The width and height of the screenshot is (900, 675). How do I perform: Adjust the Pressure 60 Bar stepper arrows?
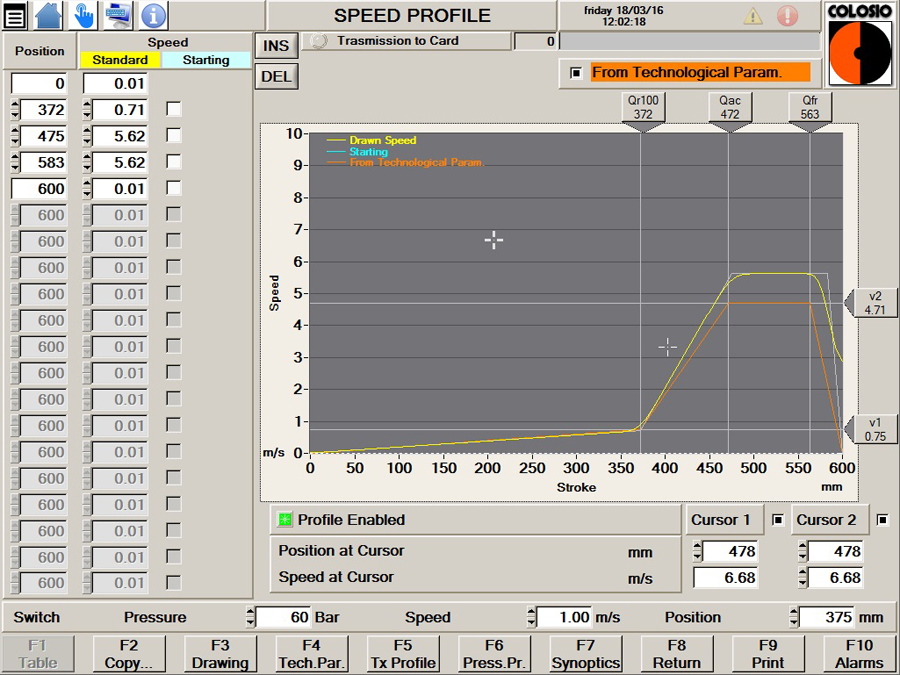[250, 617]
